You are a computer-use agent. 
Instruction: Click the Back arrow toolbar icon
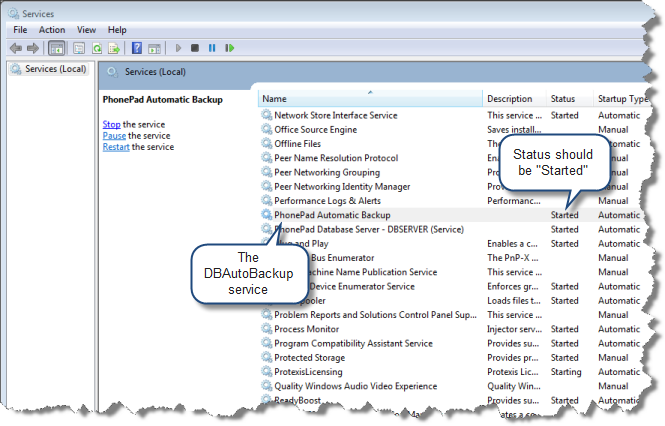16,48
